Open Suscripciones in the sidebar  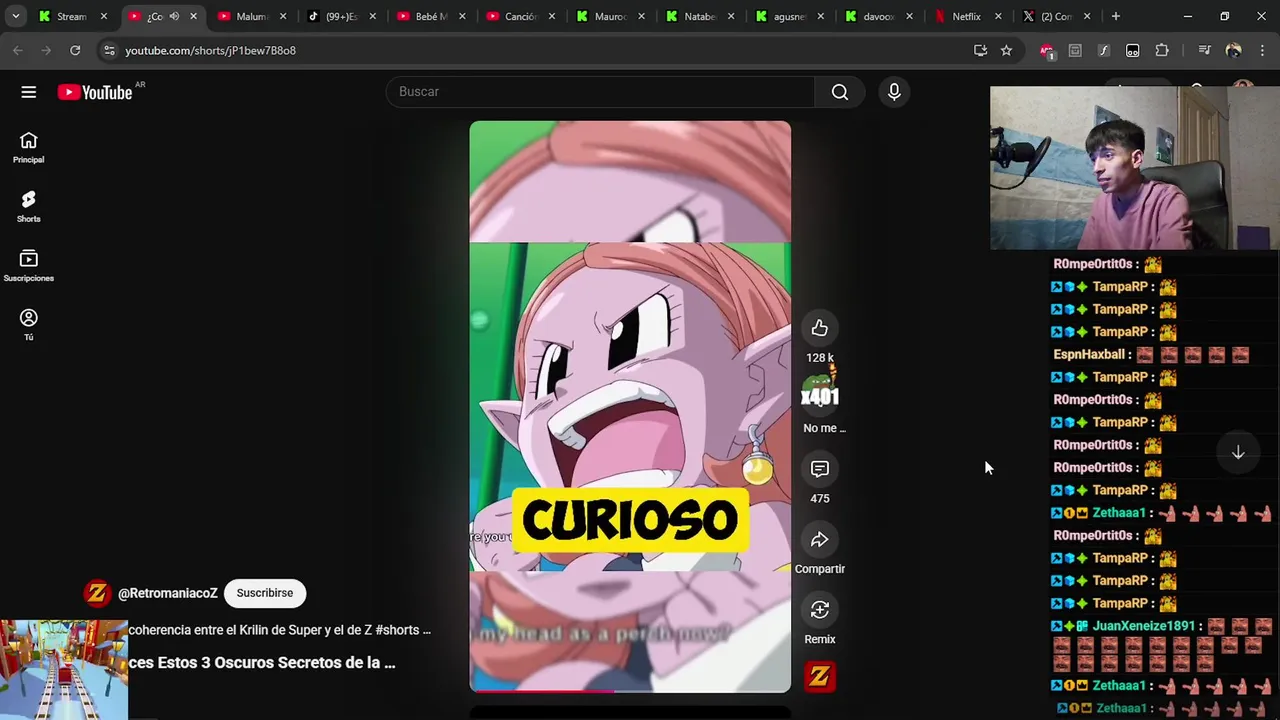(x=28, y=265)
